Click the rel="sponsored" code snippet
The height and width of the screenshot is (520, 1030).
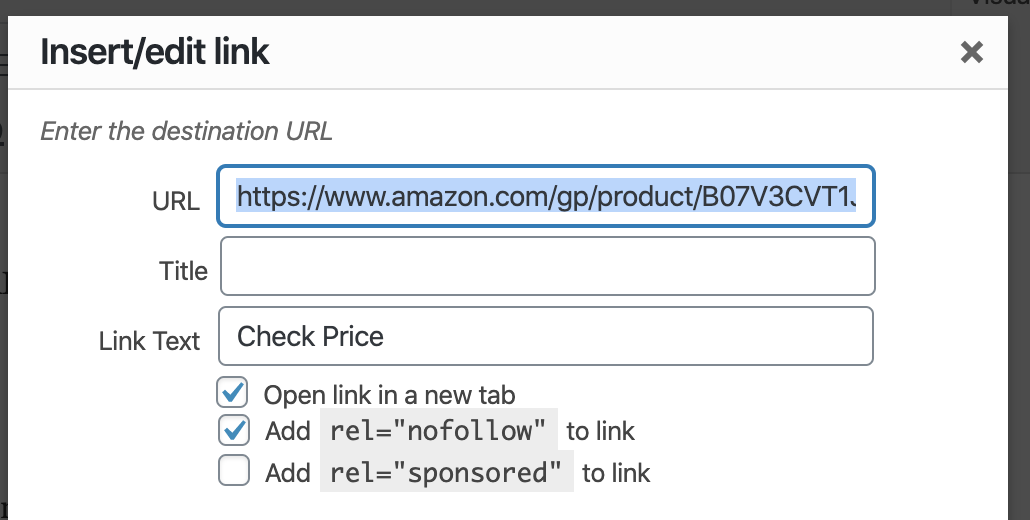tap(446, 472)
